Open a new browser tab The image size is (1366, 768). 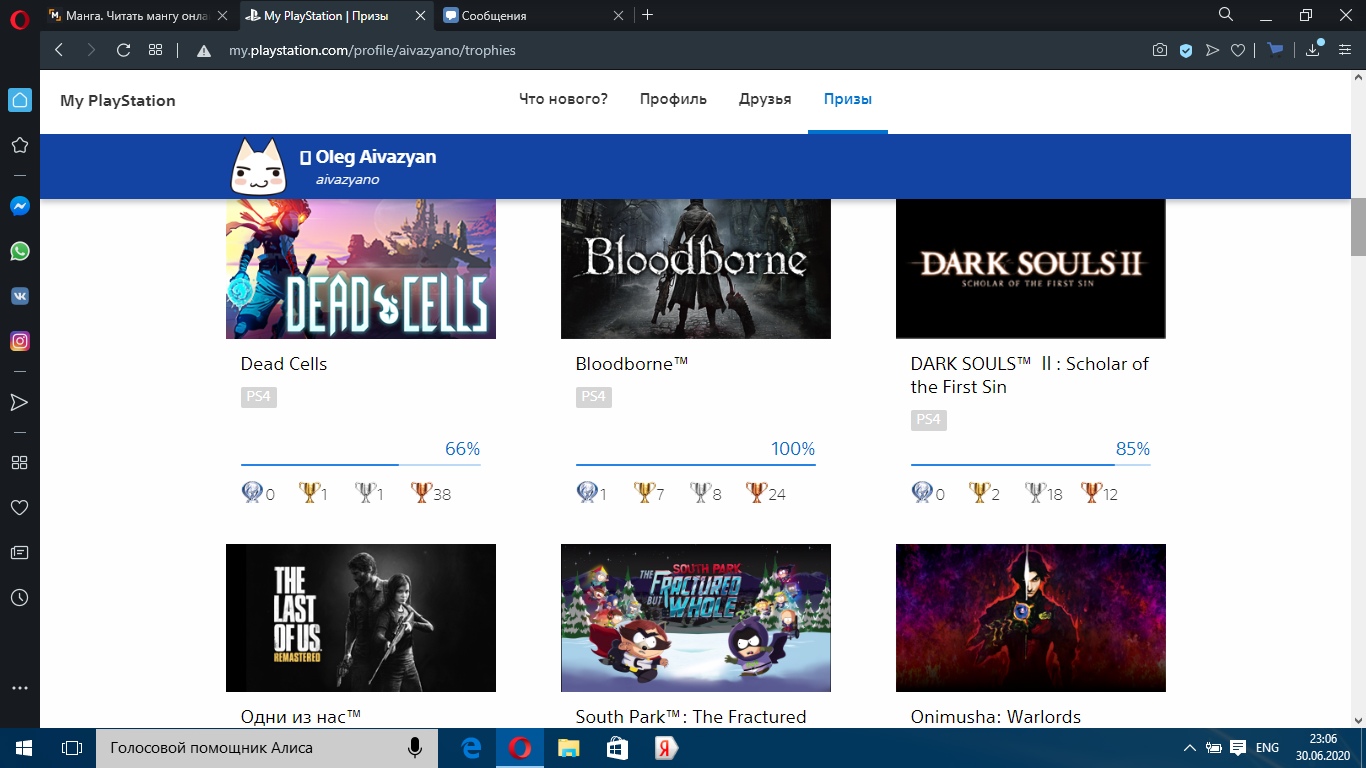pyautogui.click(x=647, y=15)
